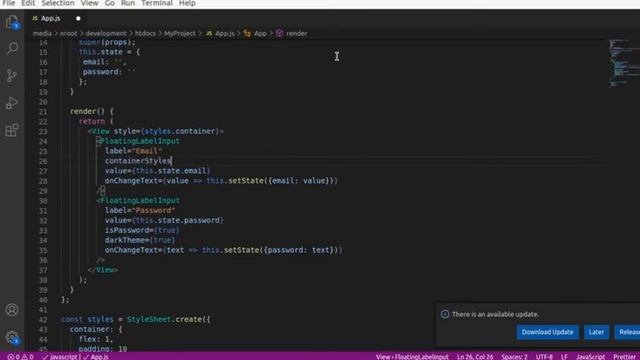Click the 'App.js' status bar item

96,357
